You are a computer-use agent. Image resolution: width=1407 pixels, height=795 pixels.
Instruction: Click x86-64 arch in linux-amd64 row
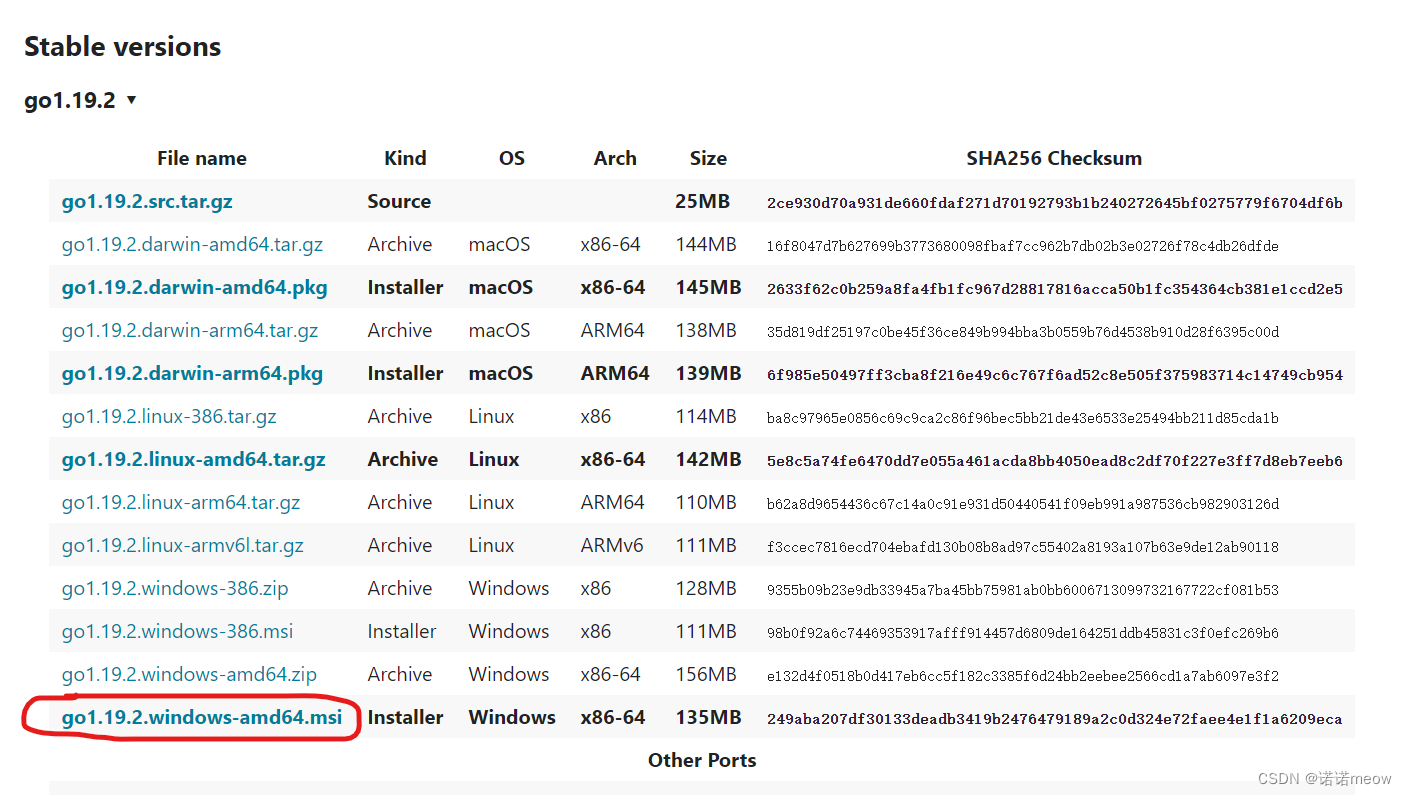613,459
